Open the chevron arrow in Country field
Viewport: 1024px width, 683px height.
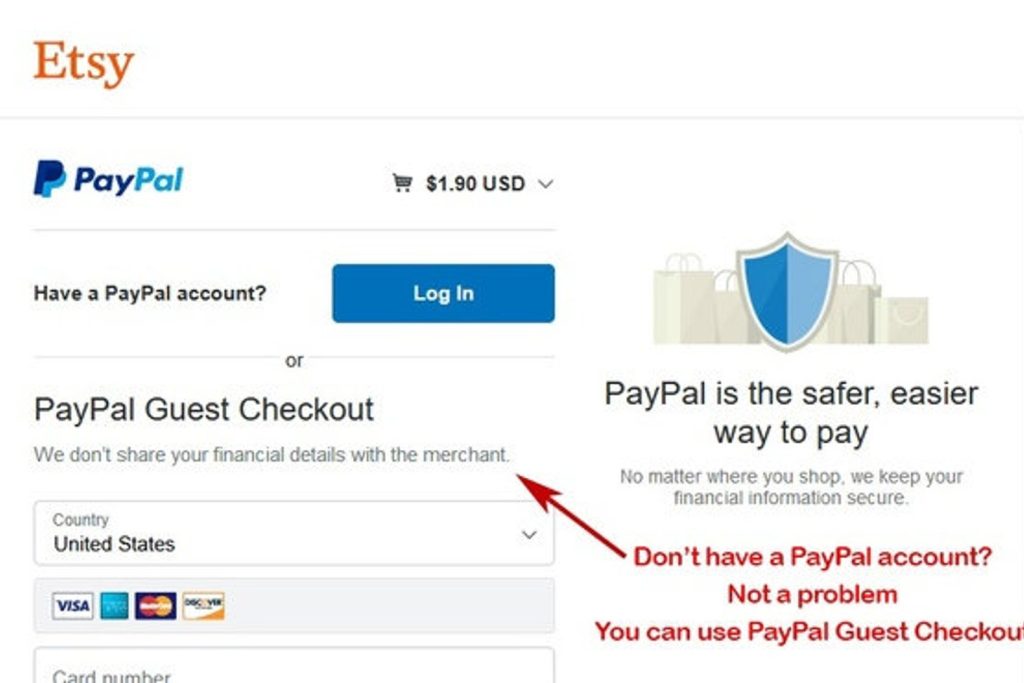(x=529, y=535)
